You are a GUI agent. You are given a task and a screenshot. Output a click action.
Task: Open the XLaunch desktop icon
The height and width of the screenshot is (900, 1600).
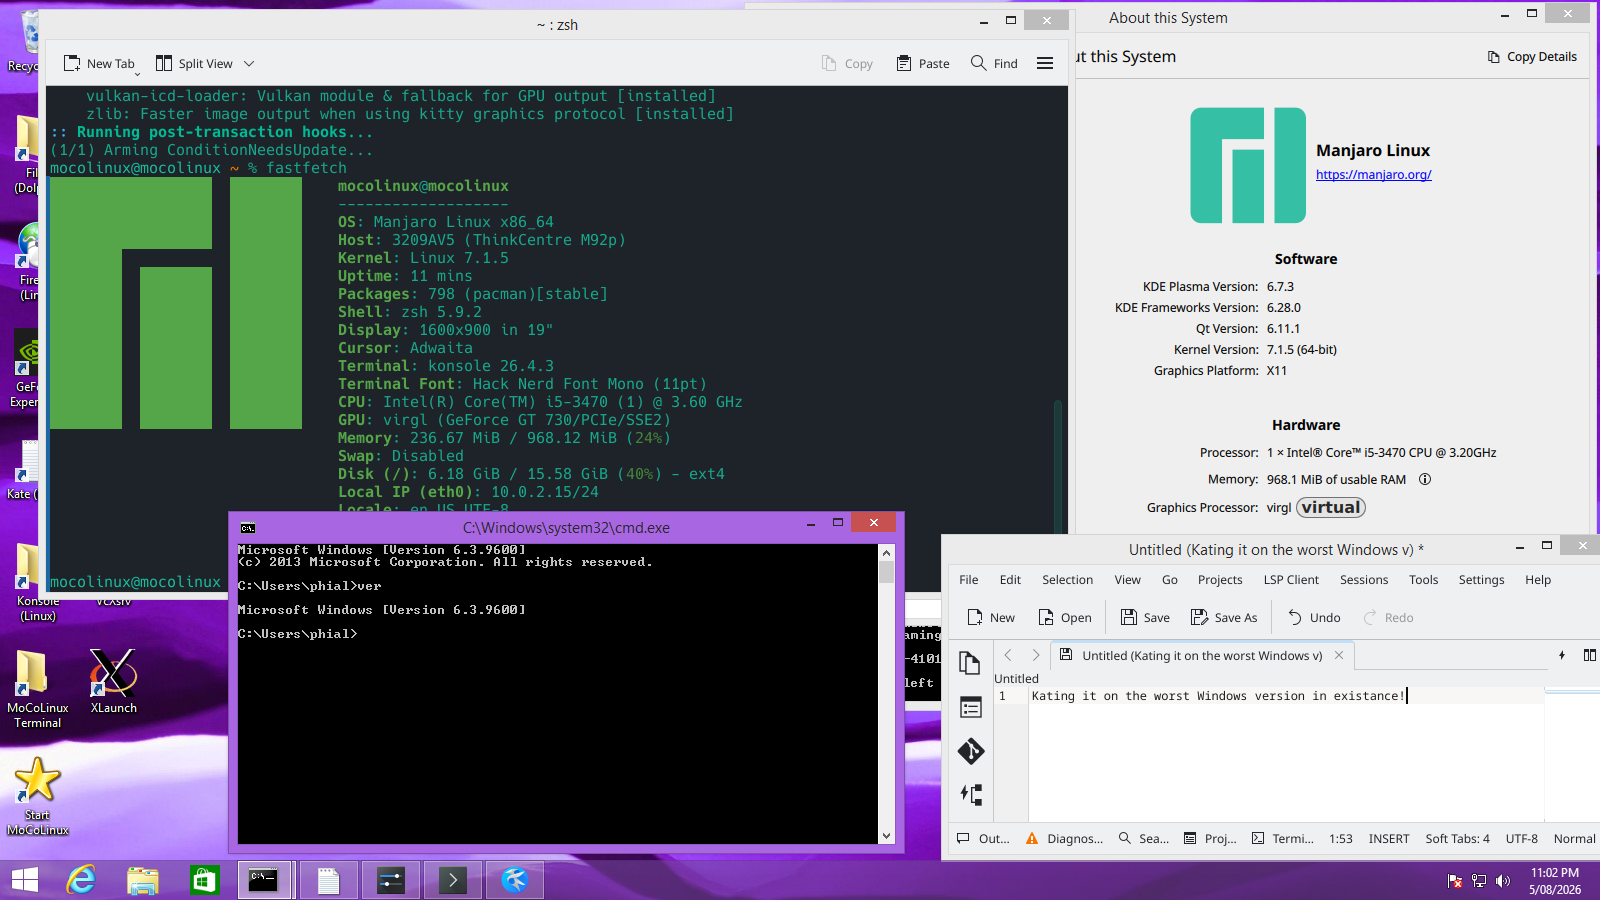click(113, 682)
